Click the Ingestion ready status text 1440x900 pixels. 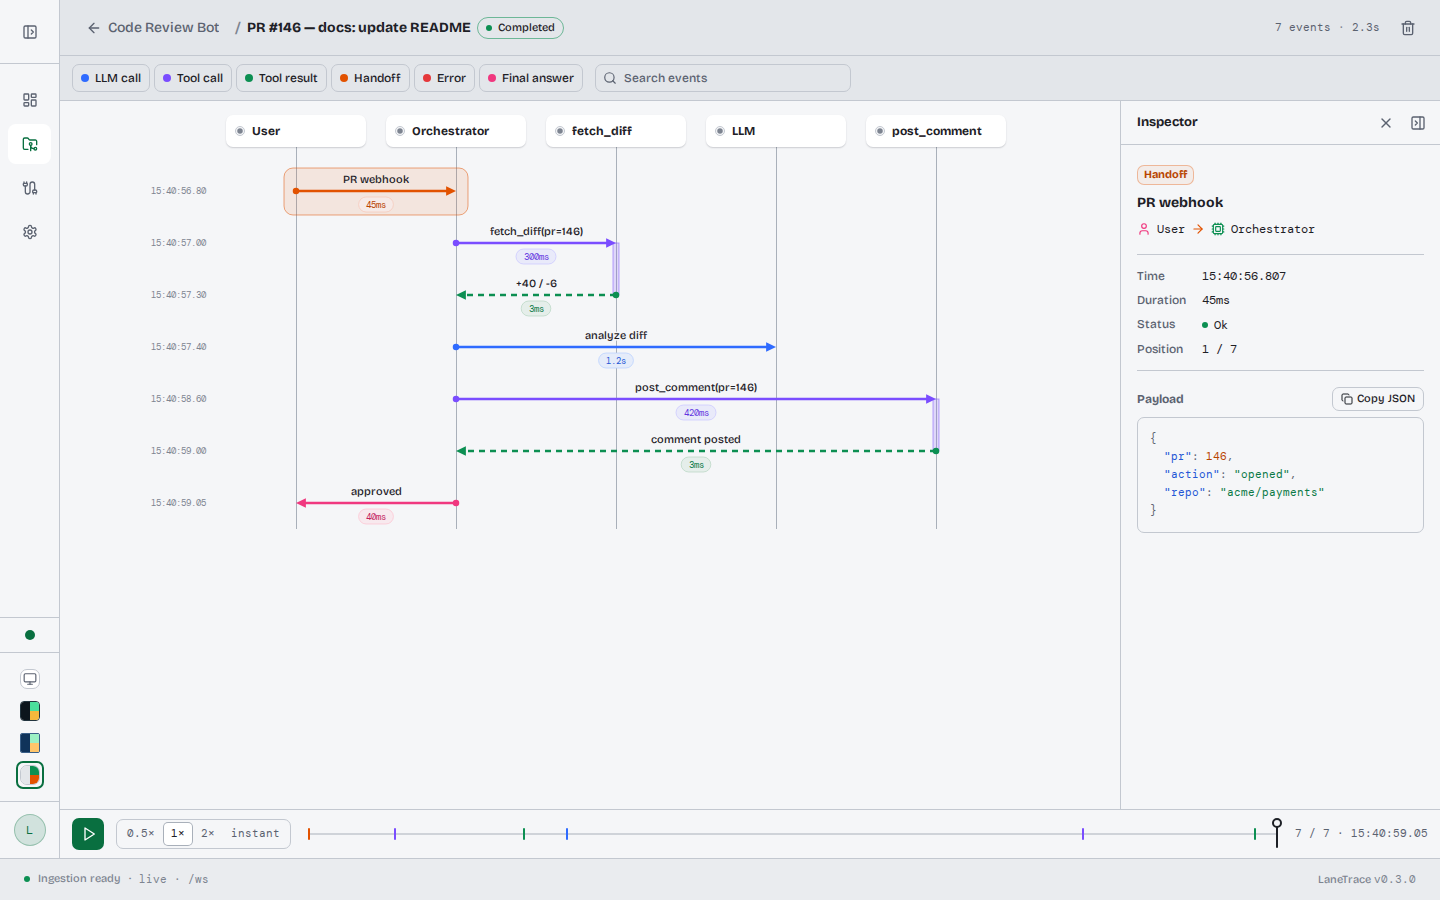coord(79,879)
